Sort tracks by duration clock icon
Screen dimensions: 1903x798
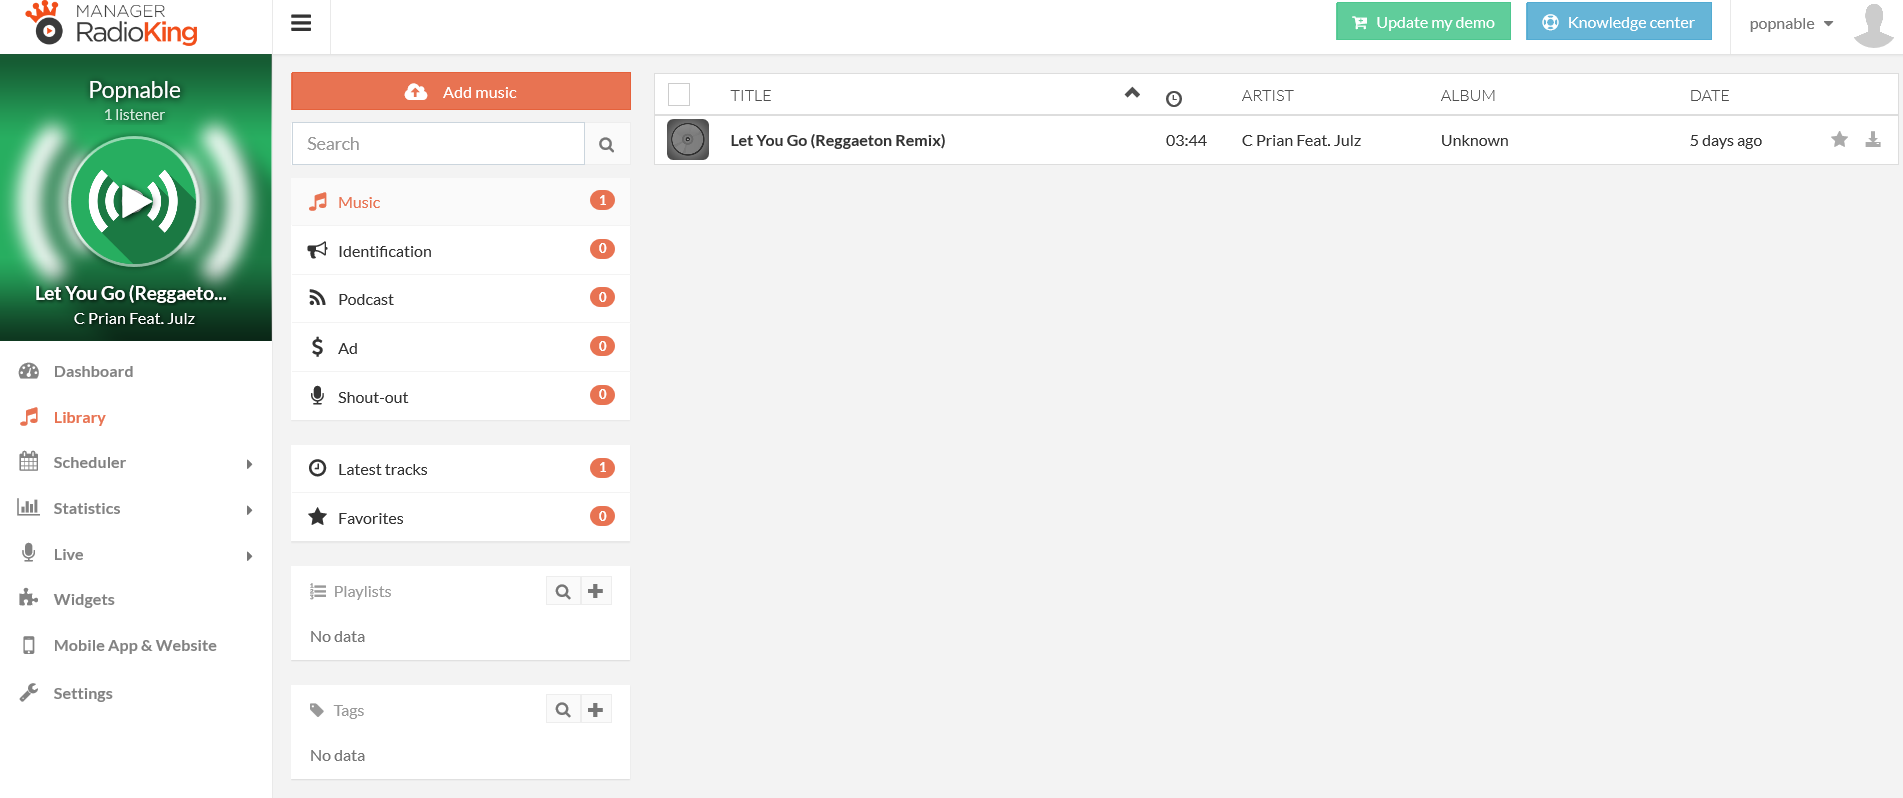(x=1174, y=98)
